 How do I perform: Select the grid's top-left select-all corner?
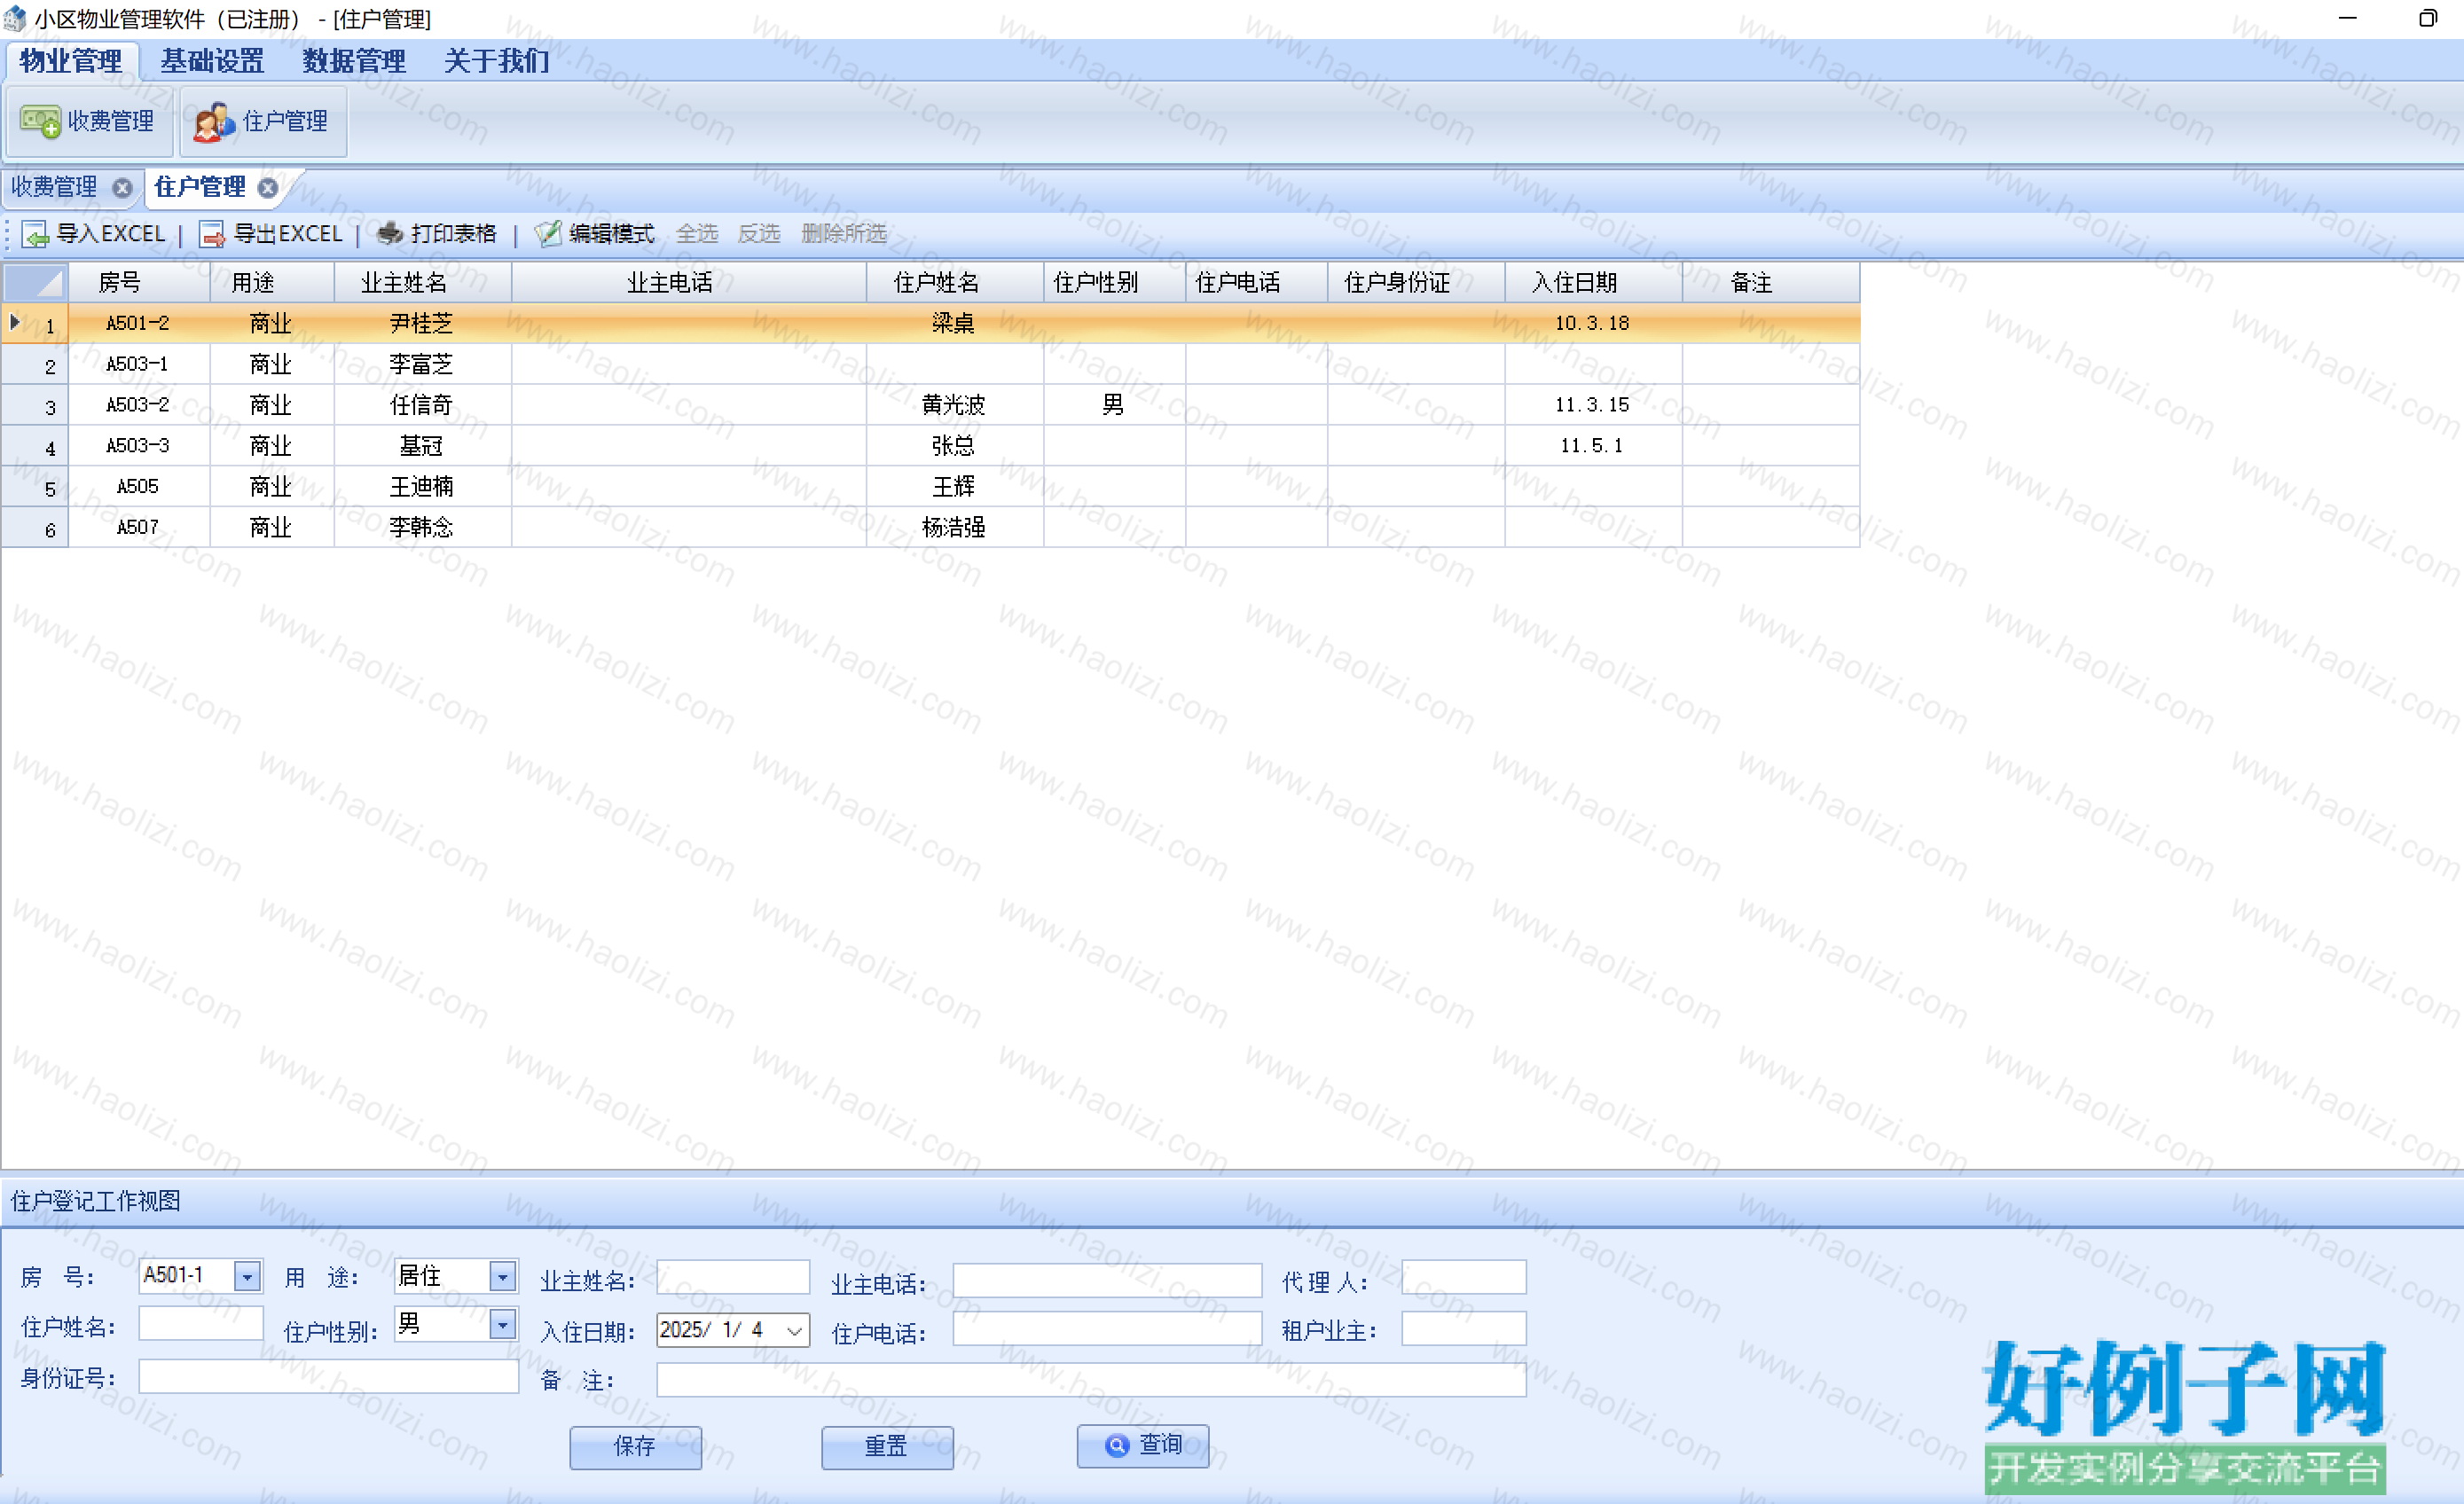tap(35, 283)
